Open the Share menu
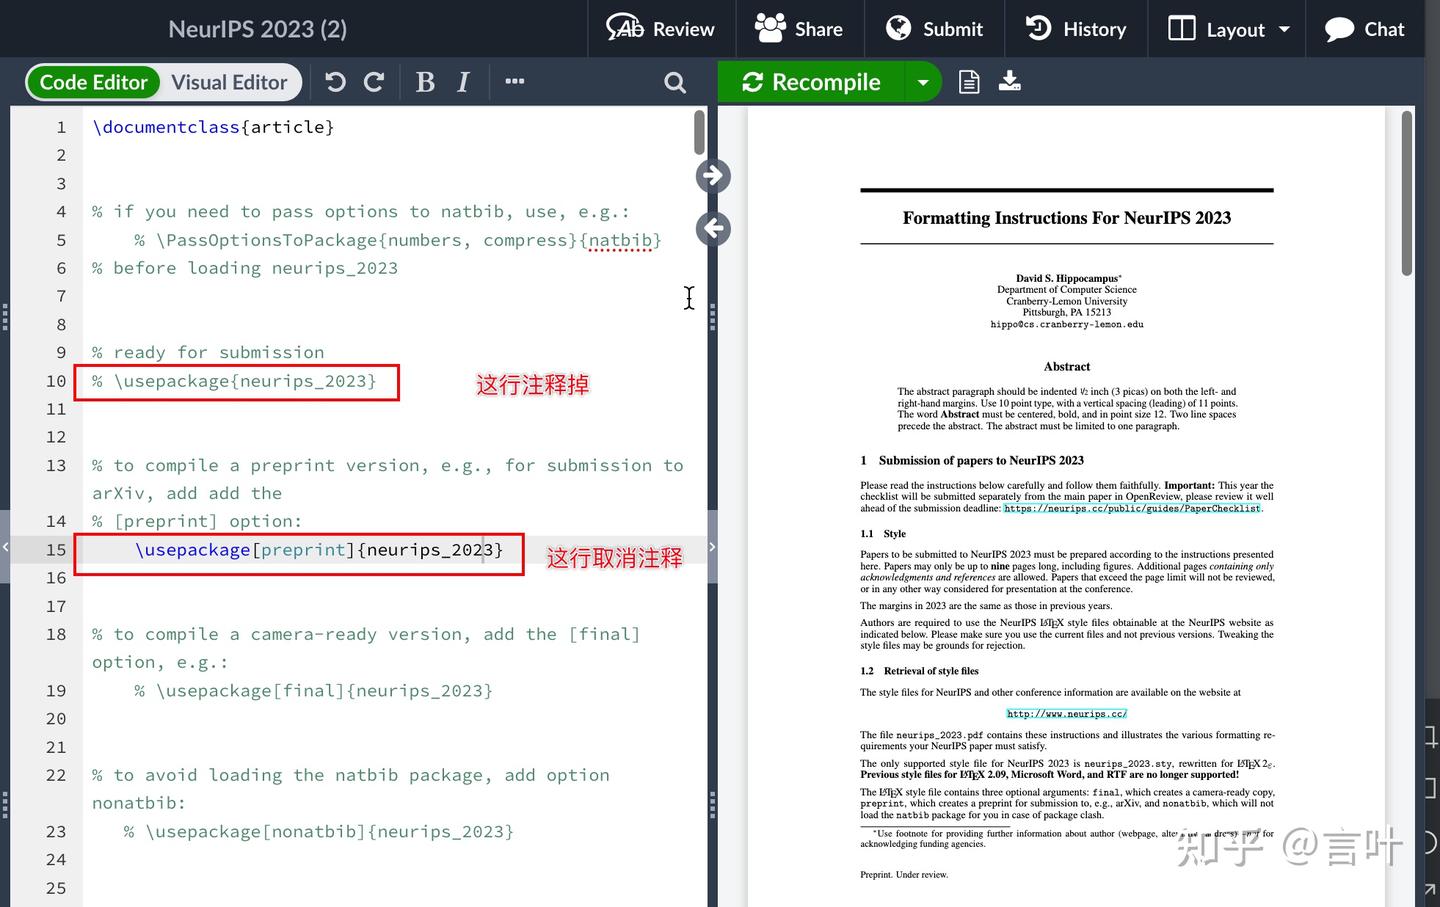 pyautogui.click(x=799, y=29)
